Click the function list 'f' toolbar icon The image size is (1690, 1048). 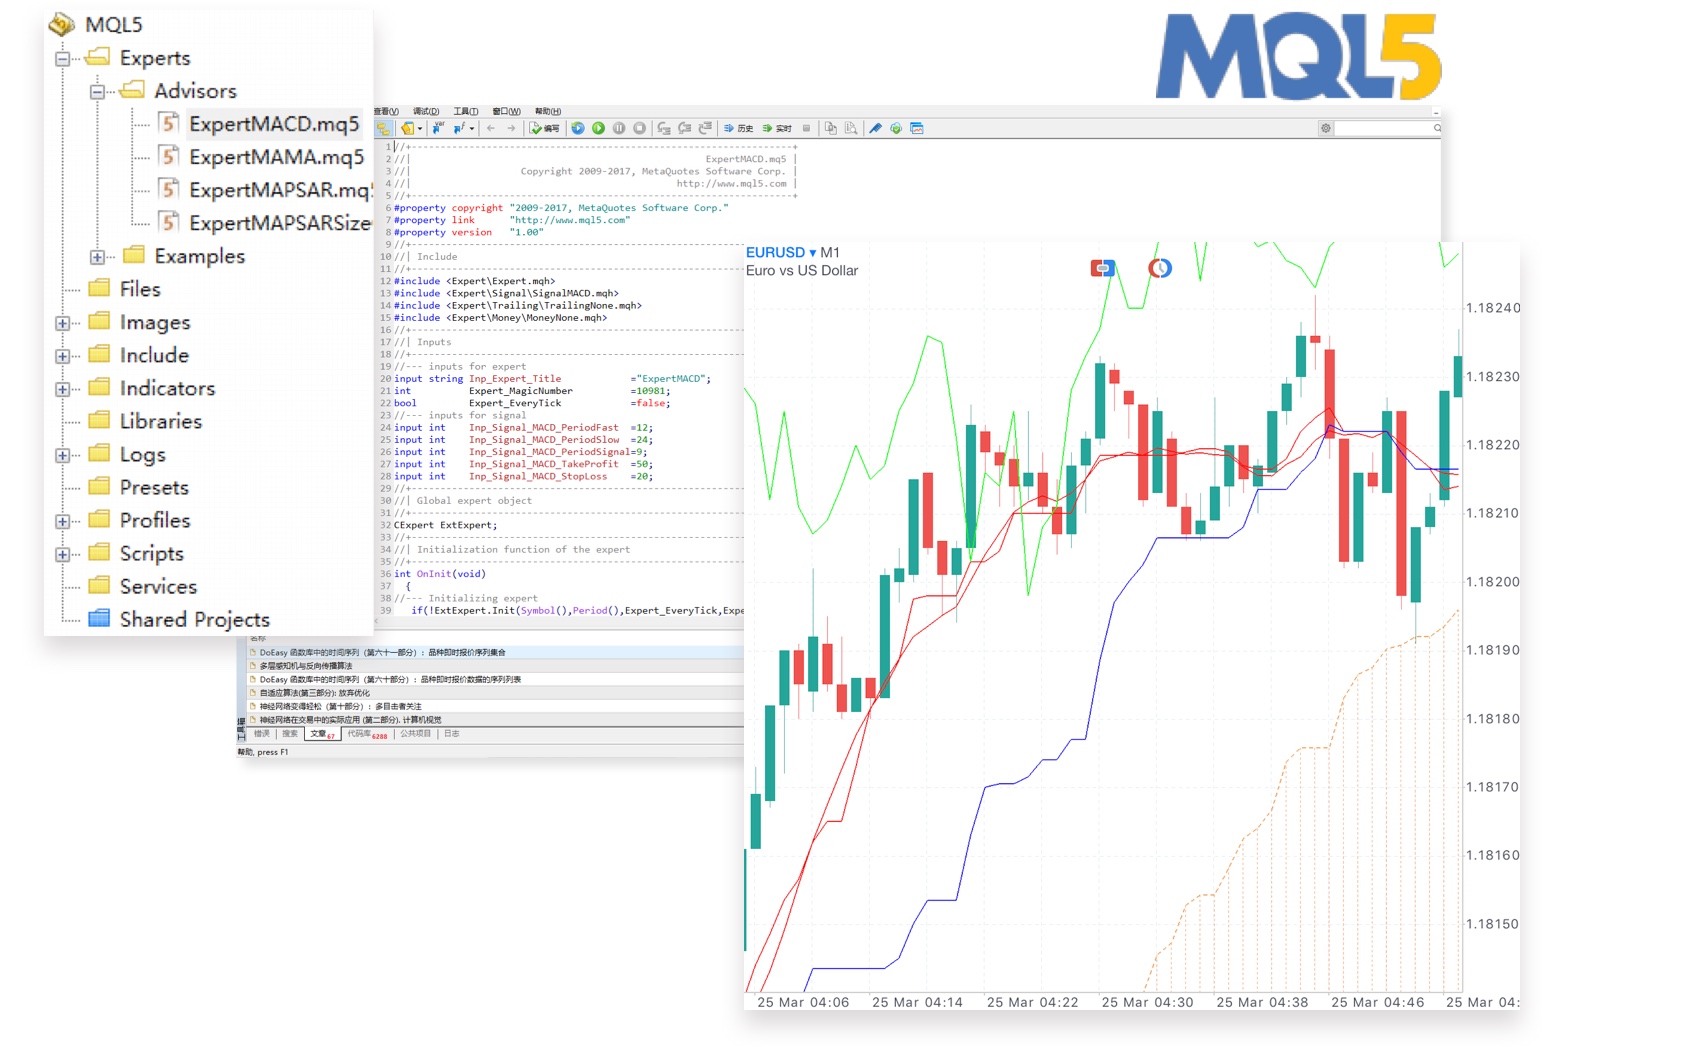coord(459,128)
